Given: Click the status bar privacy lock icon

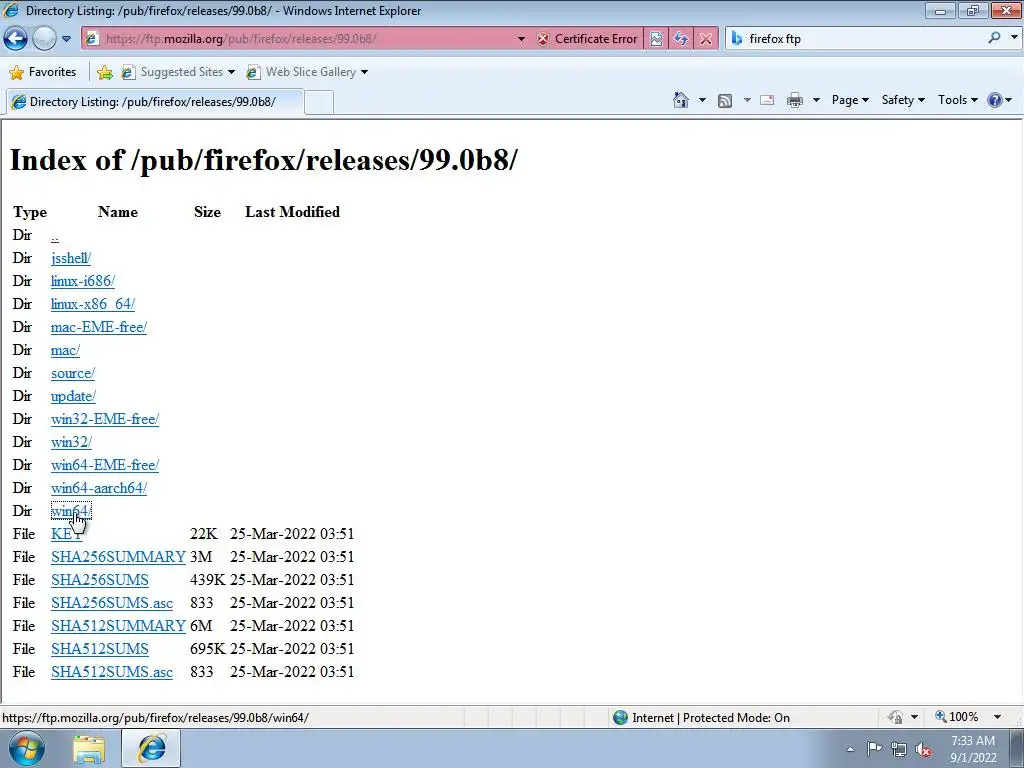Looking at the screenshot, I should tap(895, 718).
